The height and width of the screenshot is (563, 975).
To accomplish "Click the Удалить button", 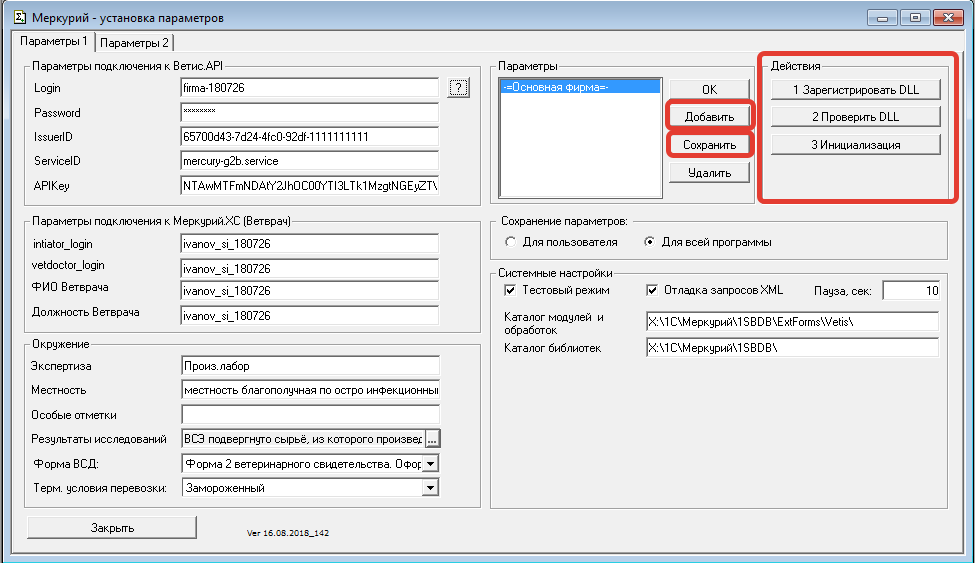I will pos(709,173).
